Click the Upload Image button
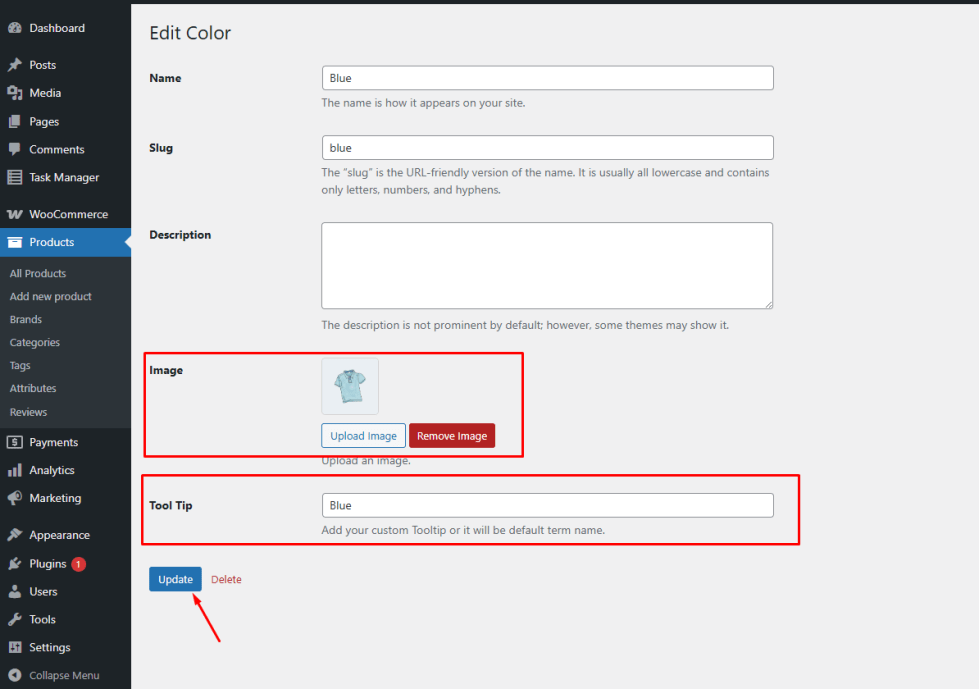979x689 pixels. click(x=363, y=436)
